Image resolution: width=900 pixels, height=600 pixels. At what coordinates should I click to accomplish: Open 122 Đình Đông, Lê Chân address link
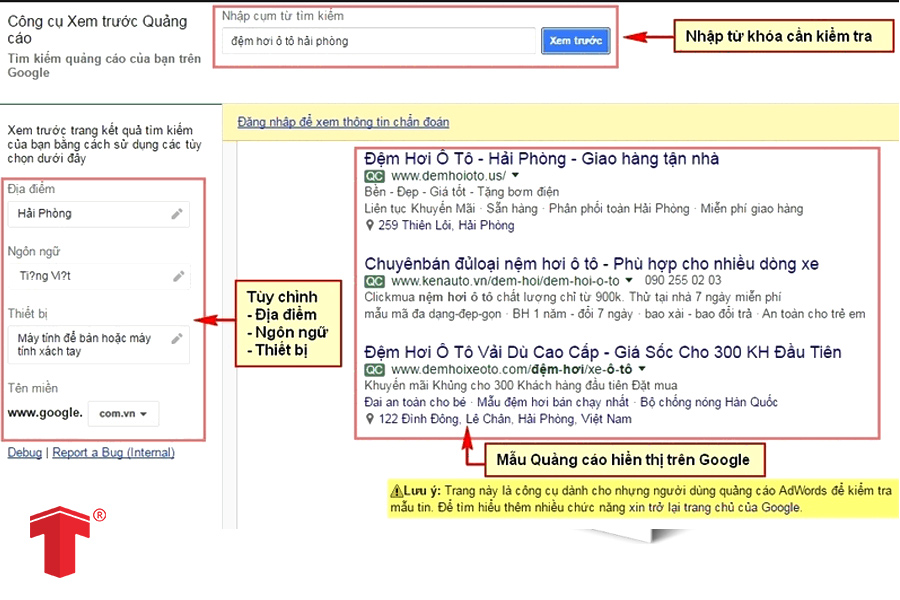tap(505, 419)
